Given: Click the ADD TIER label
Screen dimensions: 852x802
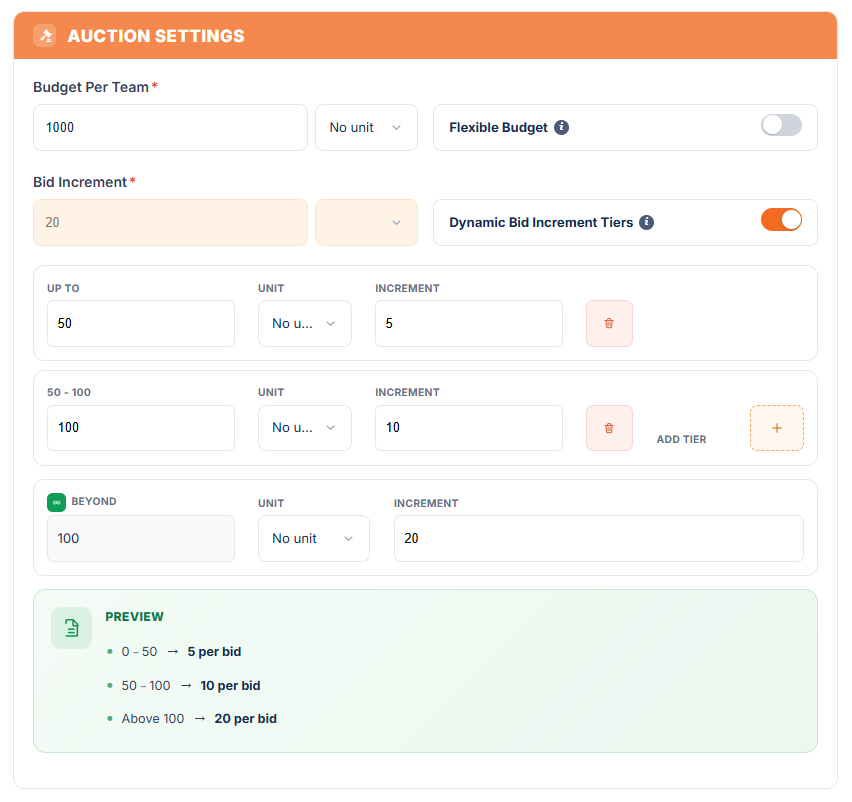Looking at the screenshot, I should pos(681,440).
